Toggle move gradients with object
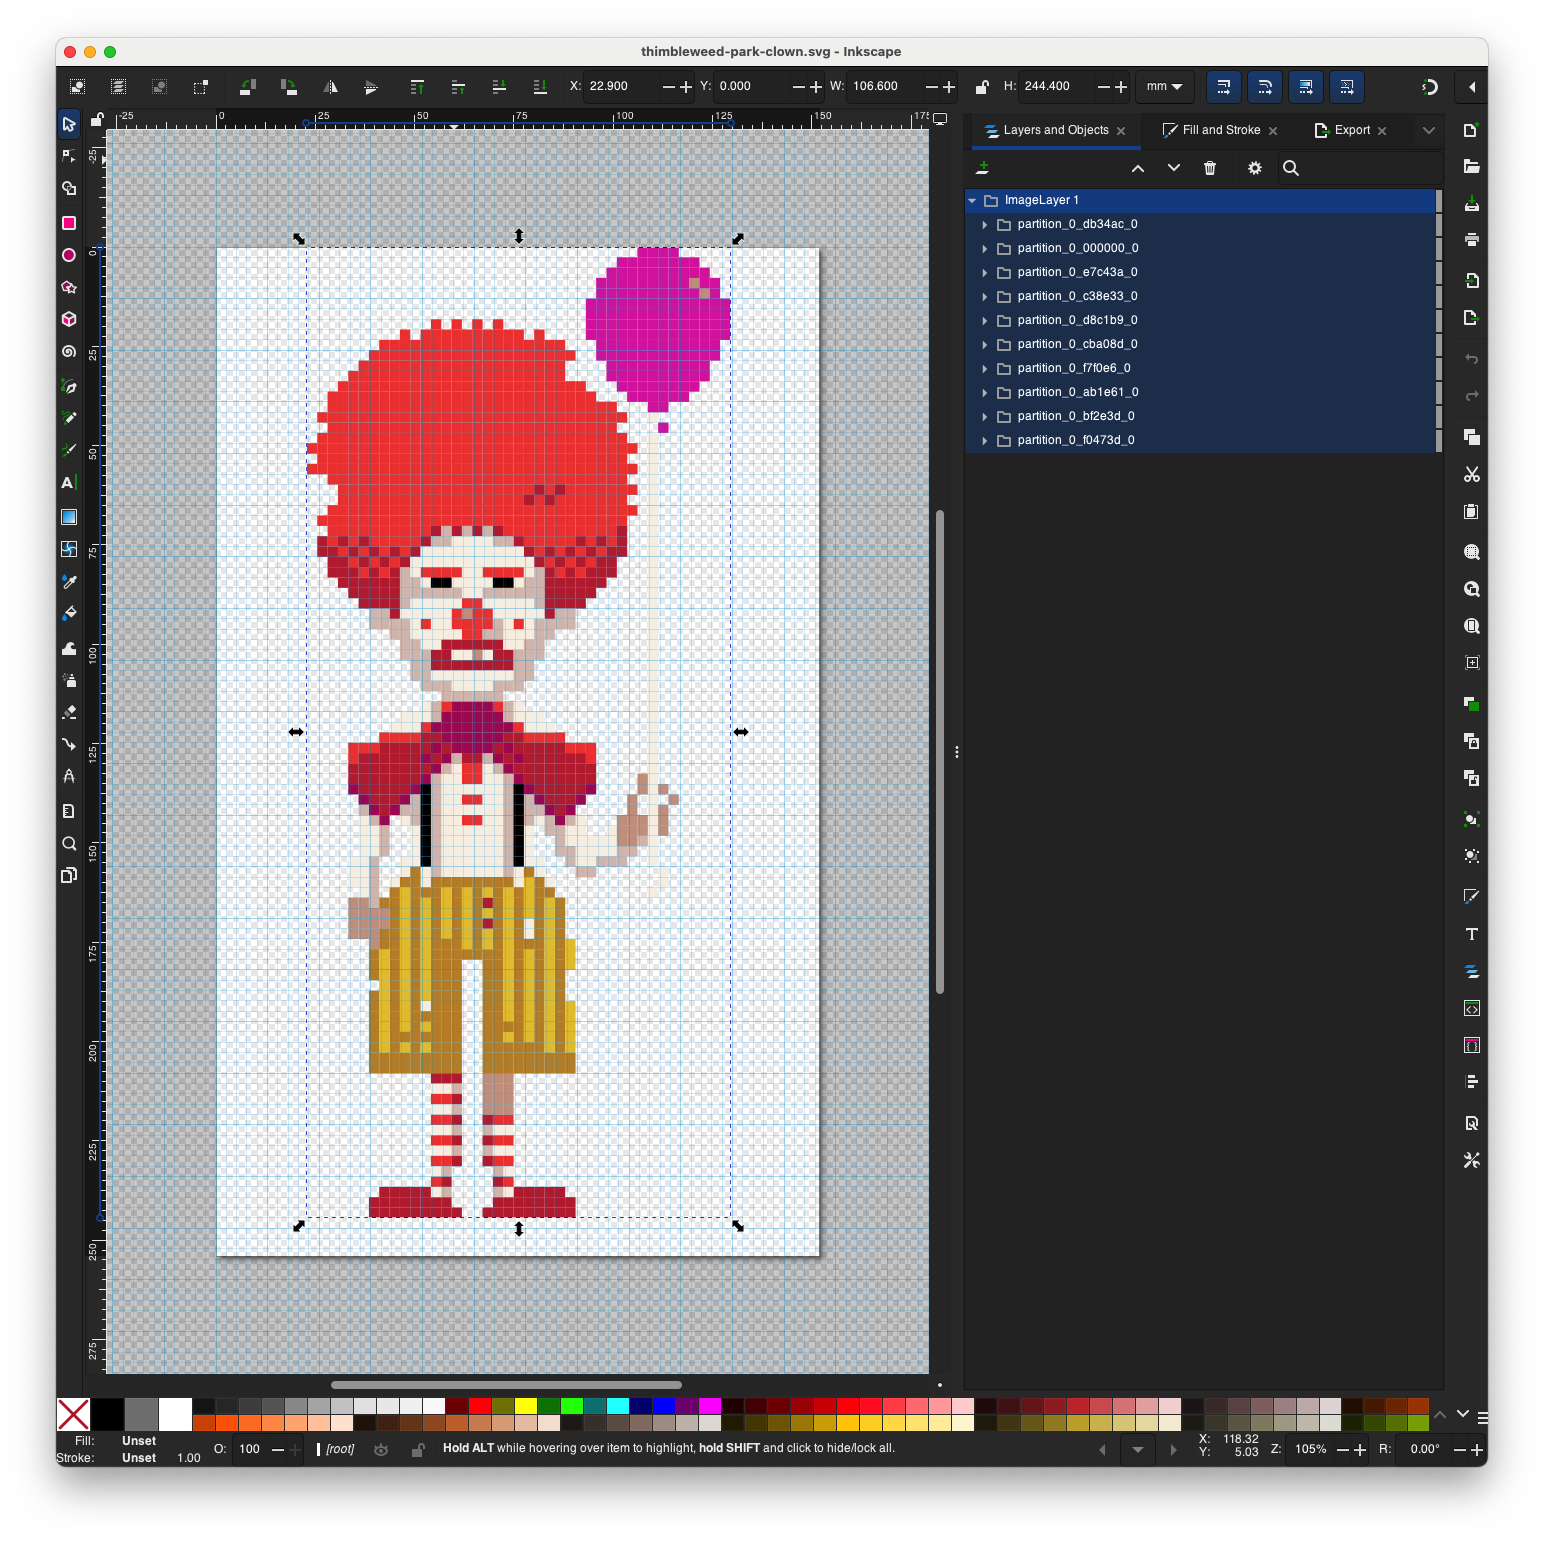This screenshot has height=1541, width=1544. tap(1306, 87)
